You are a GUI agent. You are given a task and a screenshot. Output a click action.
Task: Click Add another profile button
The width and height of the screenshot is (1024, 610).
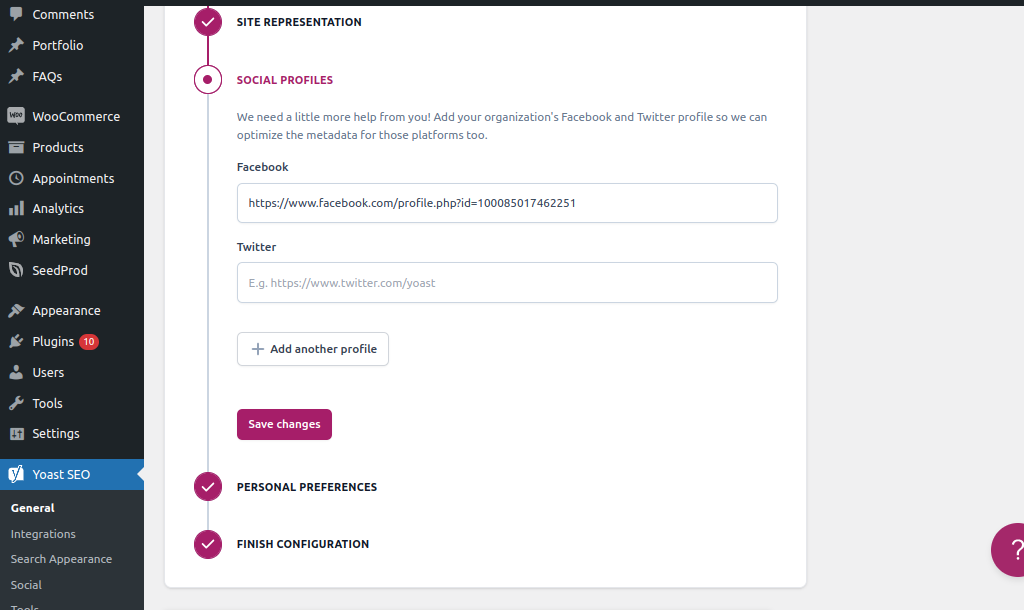point(313,349)
